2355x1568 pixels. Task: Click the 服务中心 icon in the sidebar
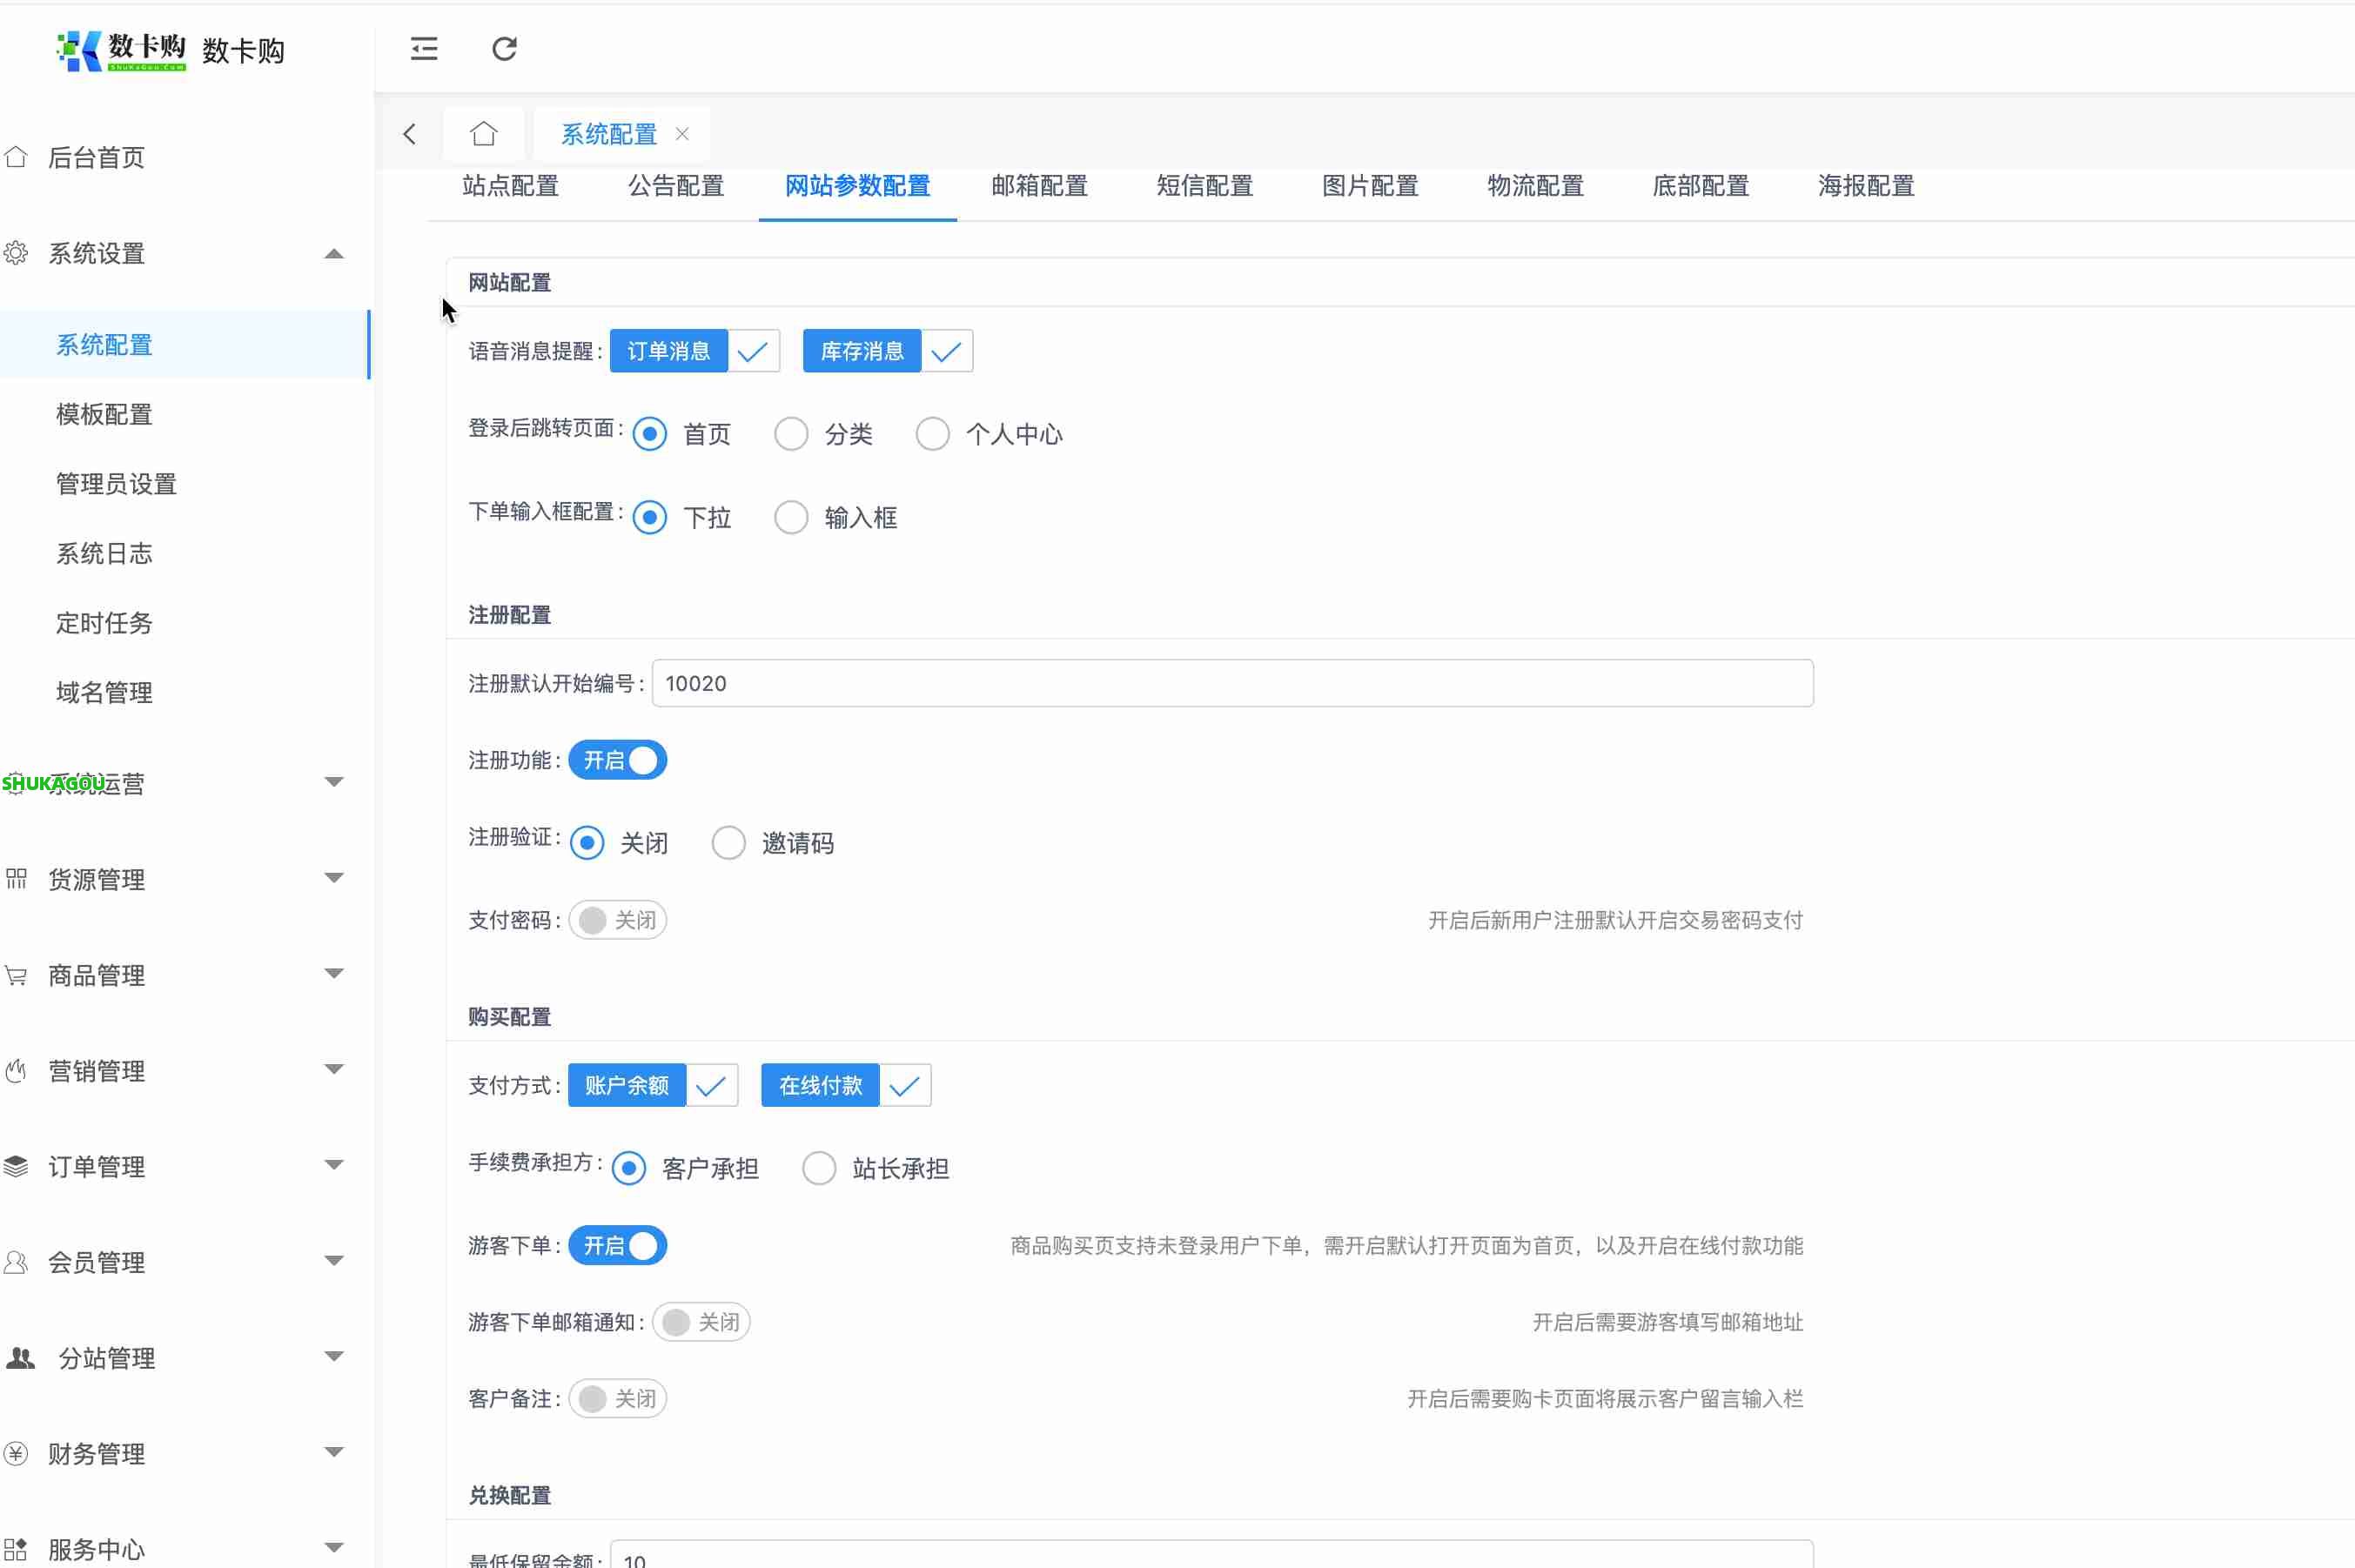click(15, 1547)
